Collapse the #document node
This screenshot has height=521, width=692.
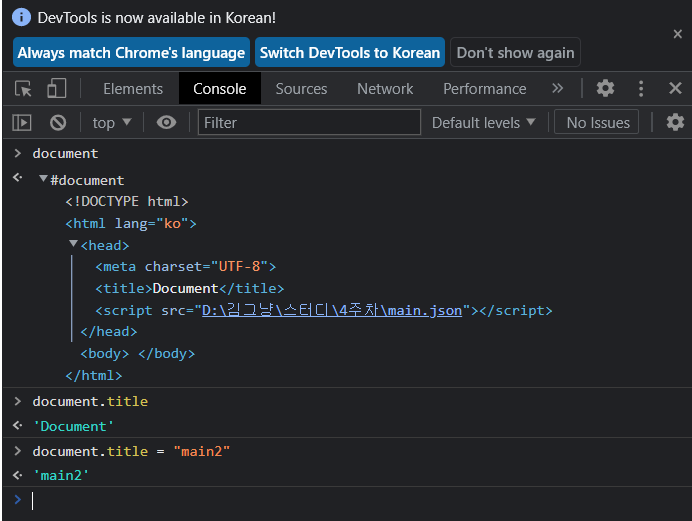[x=43, y=179]
